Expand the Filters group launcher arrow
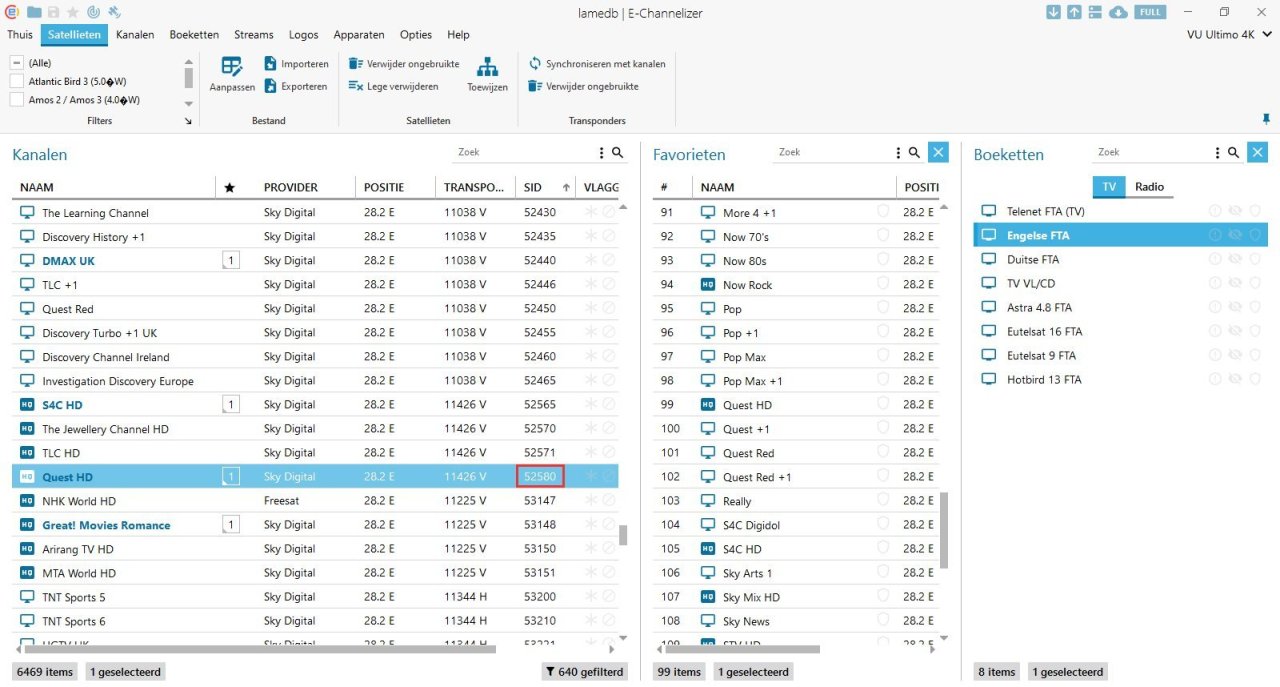 (x=188, y=121)
